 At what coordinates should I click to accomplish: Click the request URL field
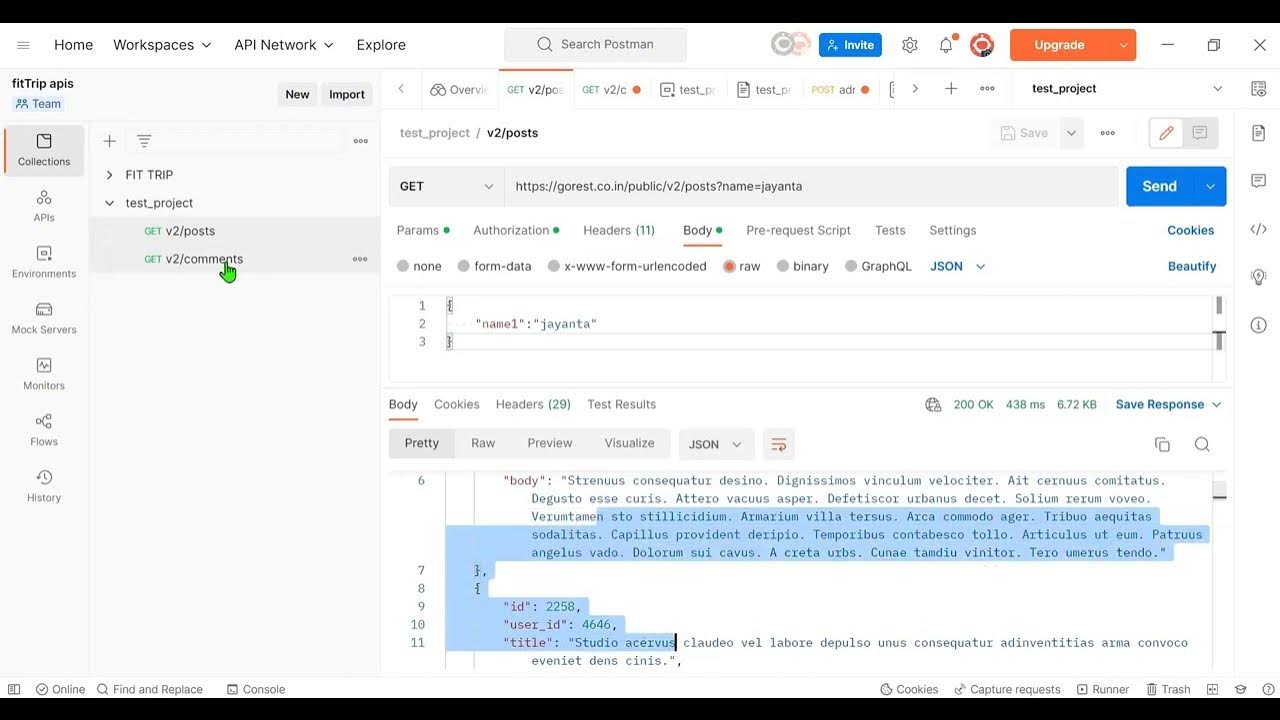(811, 186)
